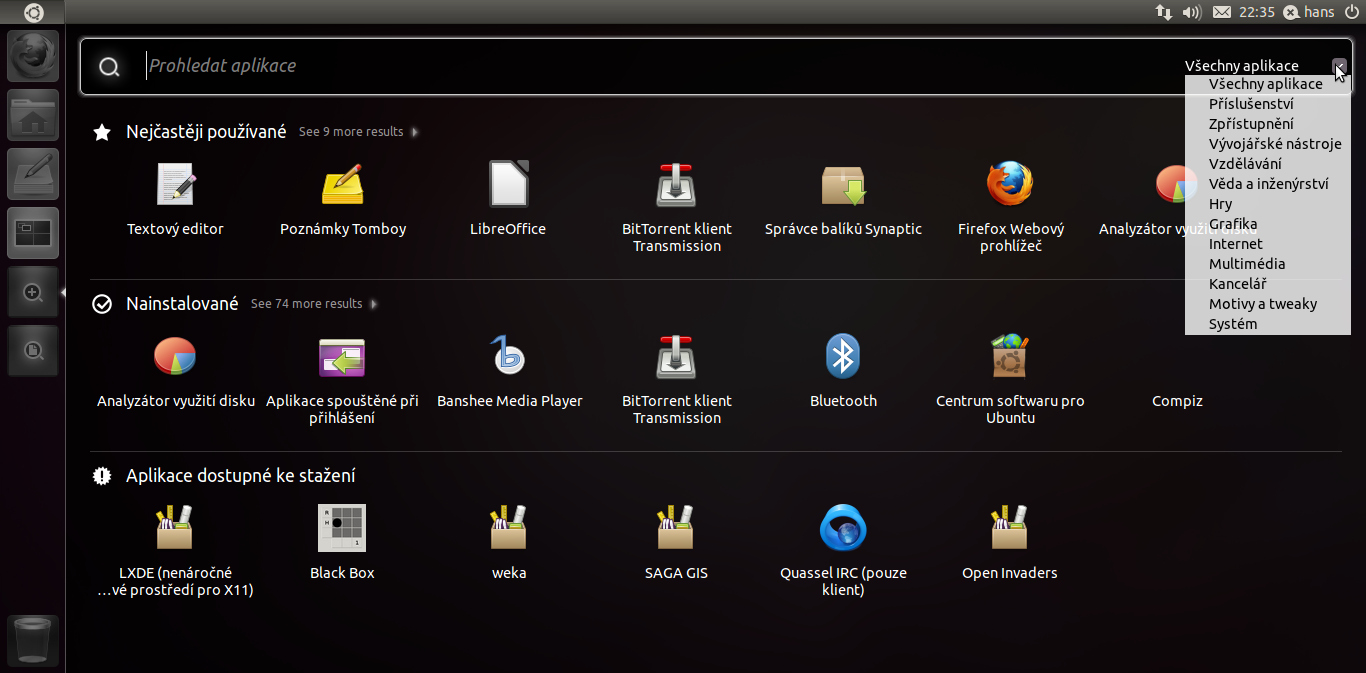Image resolution: width=1366 pixels, height=673 pixels.
Task: Choose Všechny aplikace in the category list
Action: point(1265,84)
